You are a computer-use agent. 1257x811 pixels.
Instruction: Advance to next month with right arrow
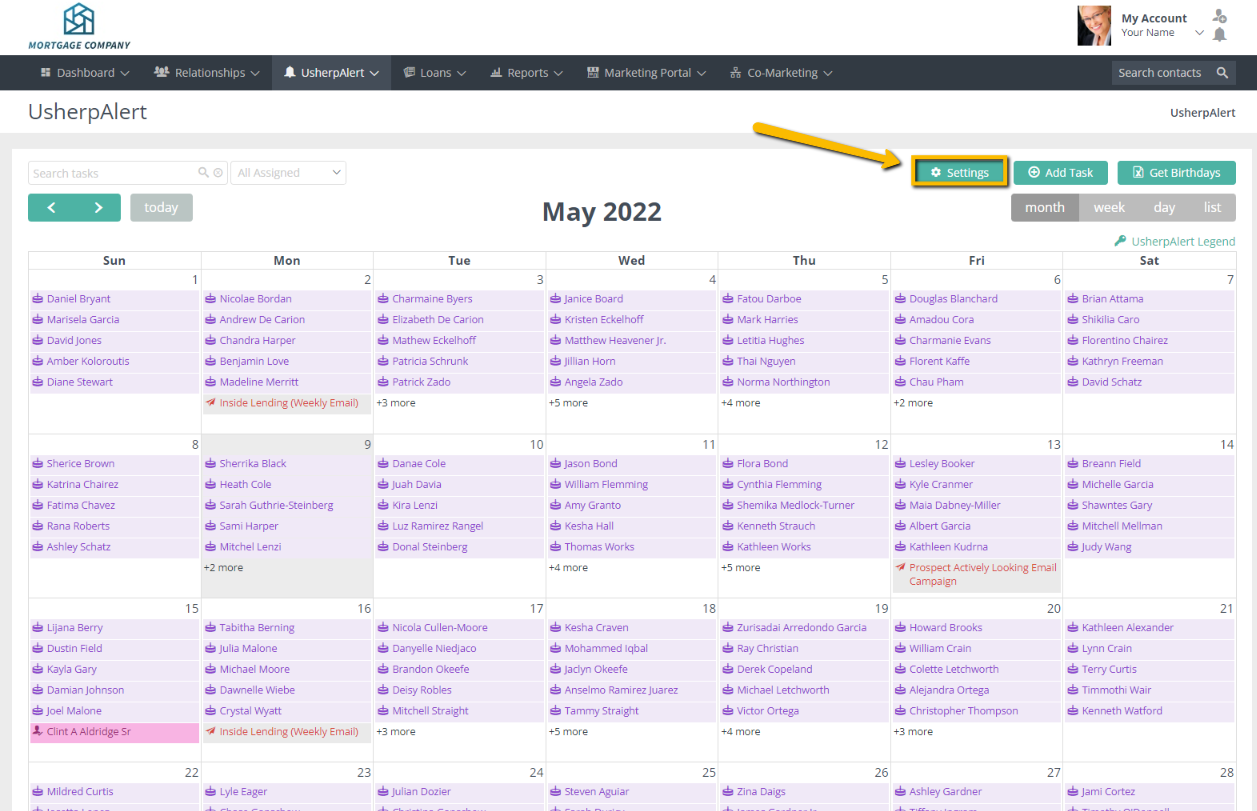pyautogui.click(x=98, y=207)
